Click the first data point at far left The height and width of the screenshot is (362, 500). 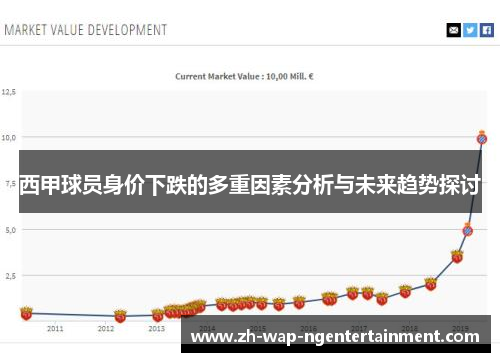26,313
